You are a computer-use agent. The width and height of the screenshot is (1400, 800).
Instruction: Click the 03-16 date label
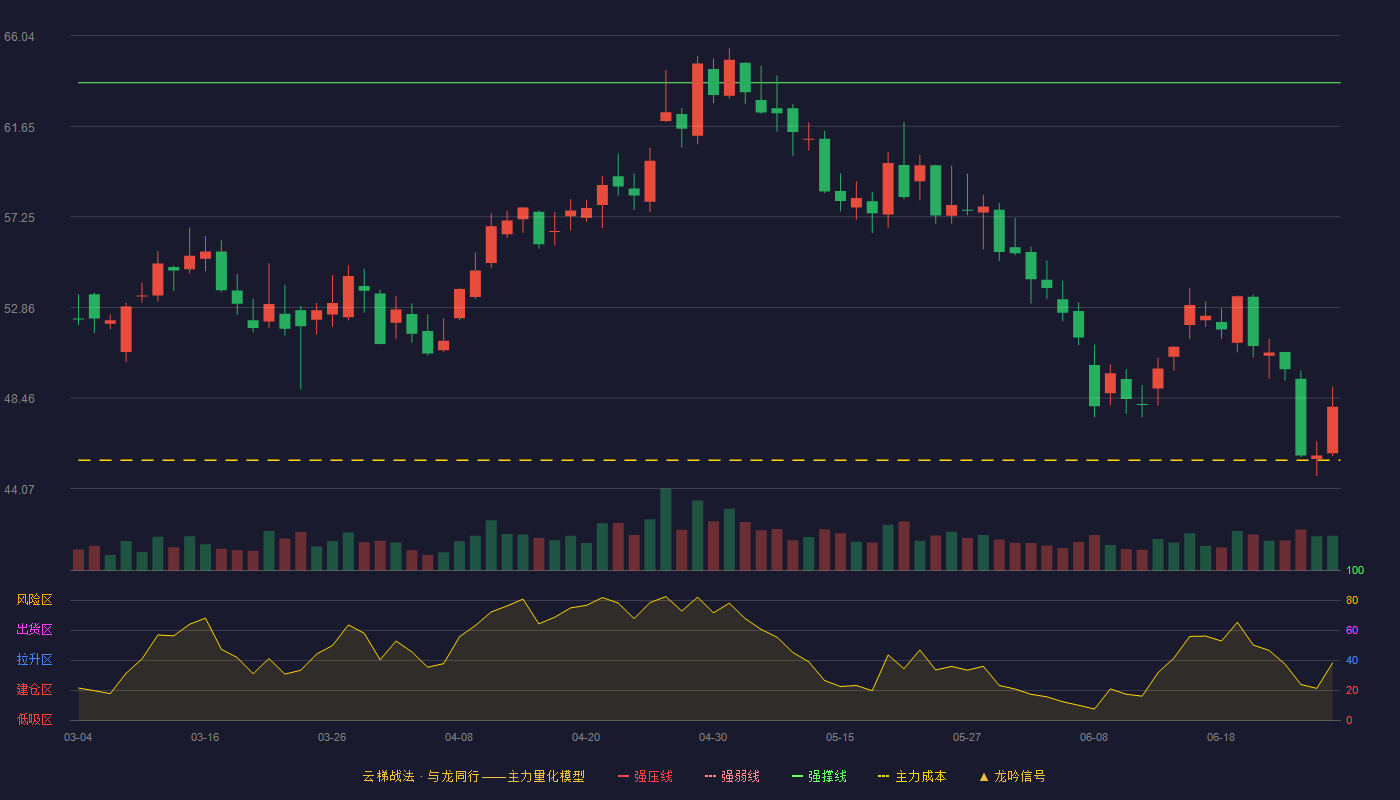205,737
